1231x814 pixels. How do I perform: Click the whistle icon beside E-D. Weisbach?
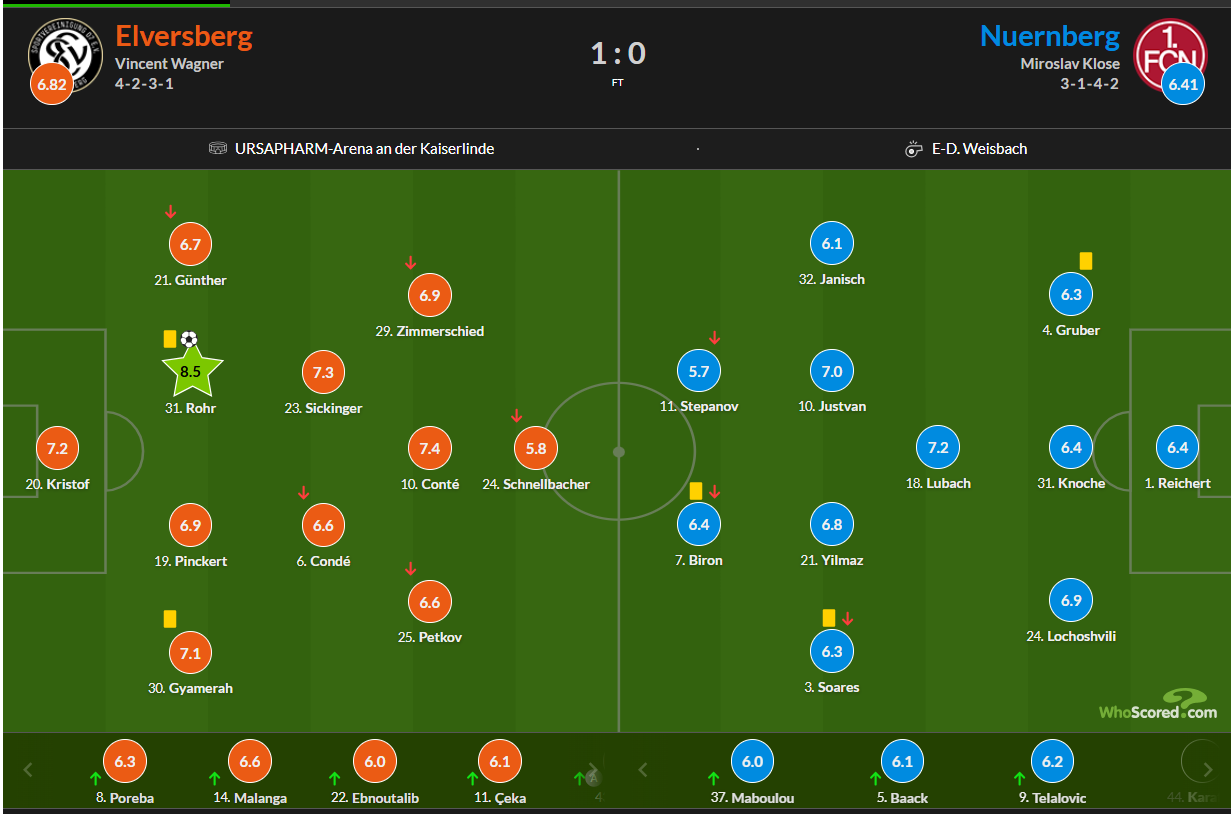pyautogui.click(x=913, y=149)
